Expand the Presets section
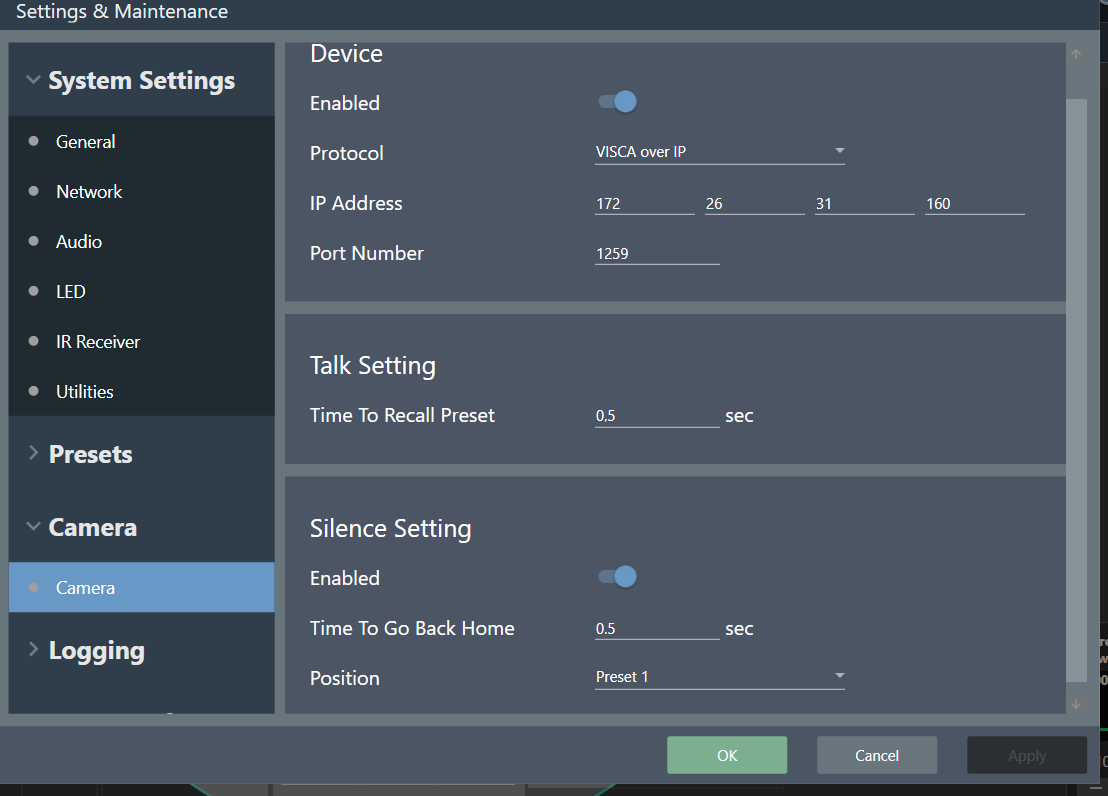Image resolution: width=1108 pixels, height=796 pixels. click(x=141, y=454)
